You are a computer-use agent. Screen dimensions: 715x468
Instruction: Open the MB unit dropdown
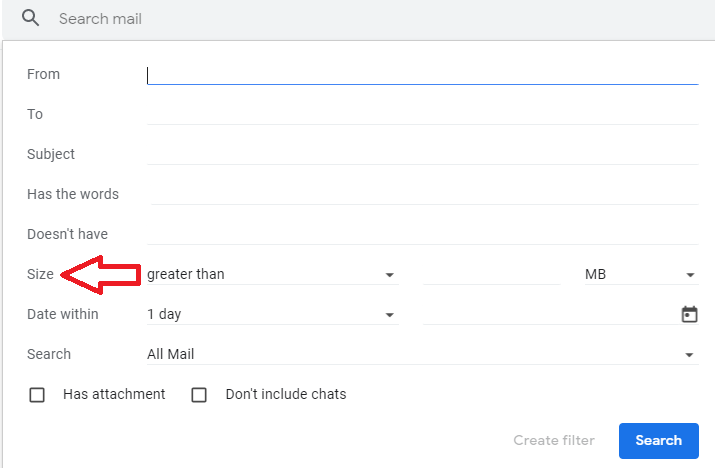tap(642, 274)
